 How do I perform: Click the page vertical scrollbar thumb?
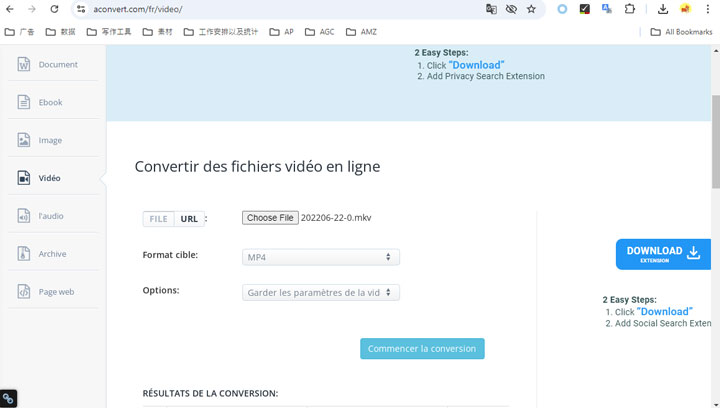pyautogui.click(x=715, y=141)
